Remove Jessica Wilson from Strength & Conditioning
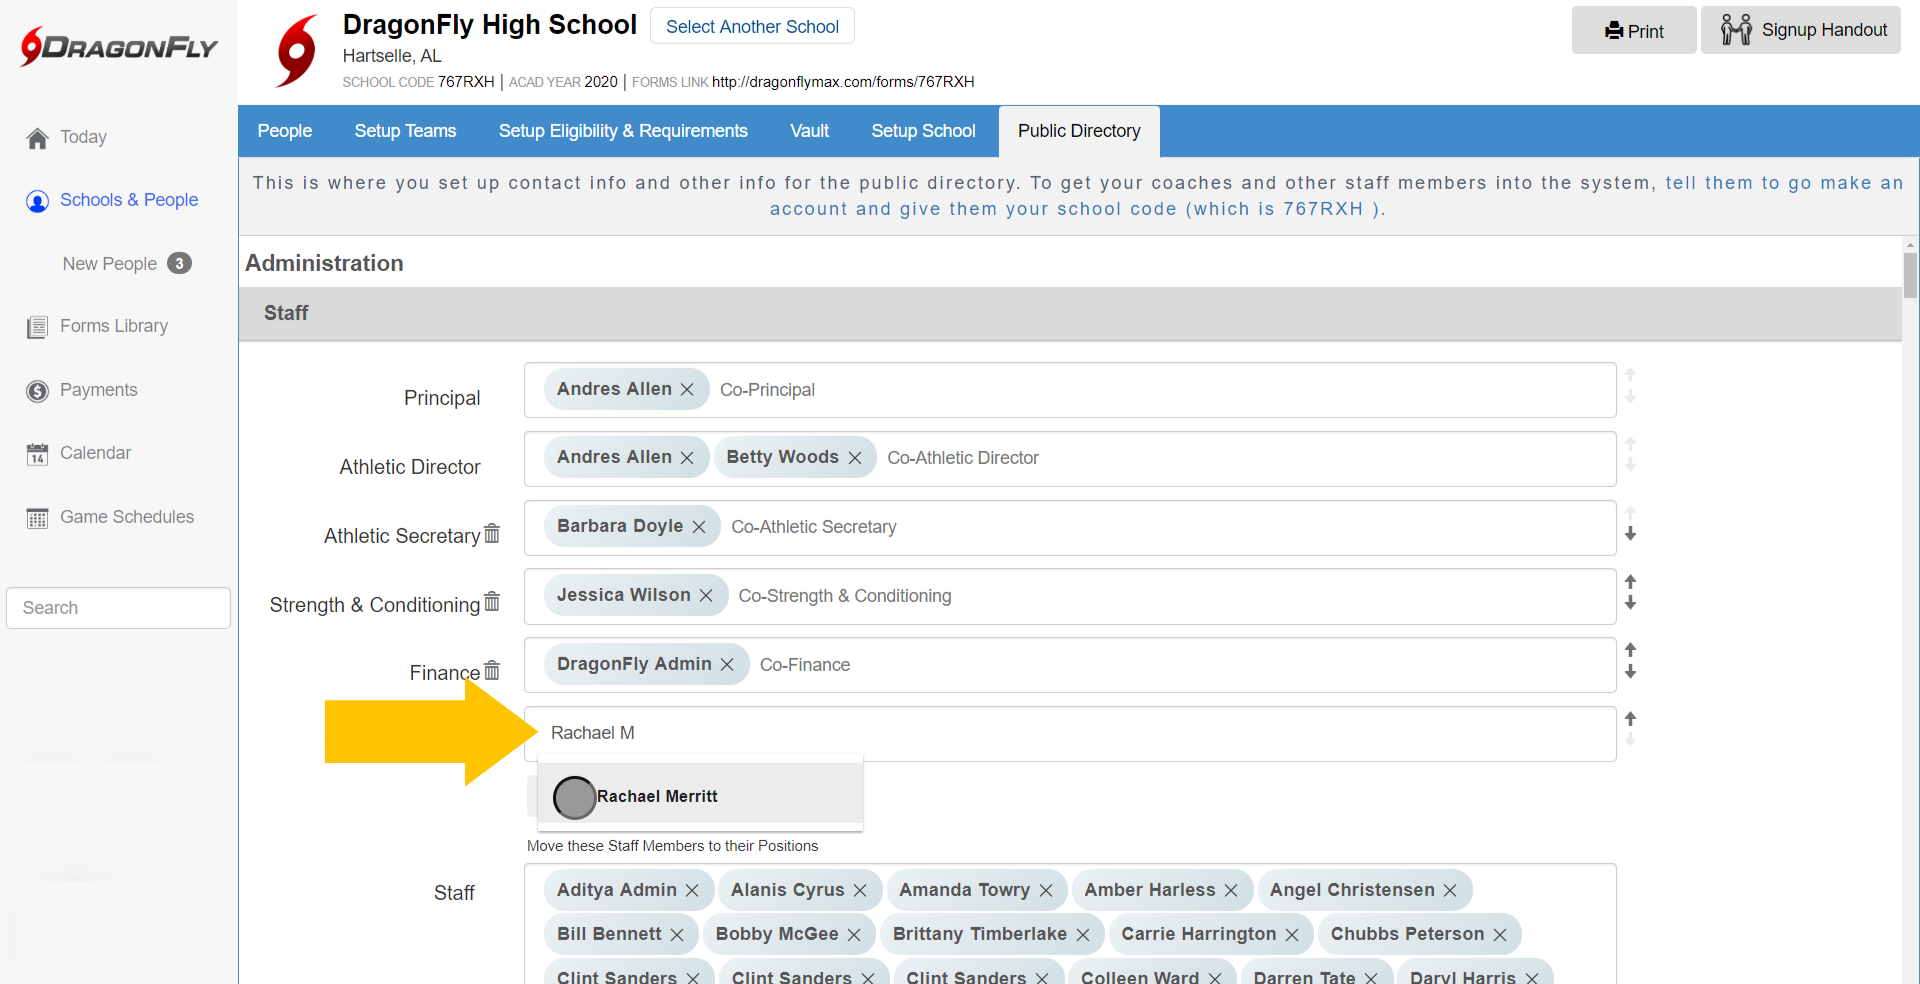Screen dimensions: 1920x984 (706, 596)
